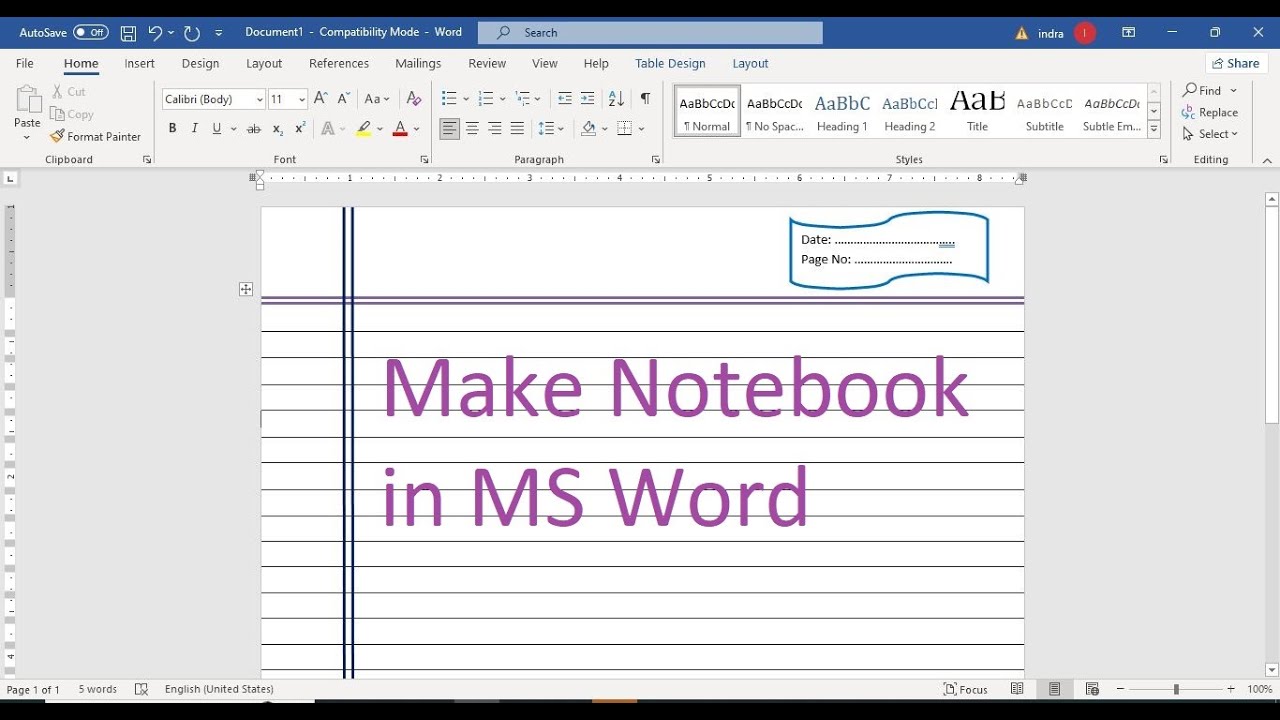Toggle Print Layout view
The height and width of the screenshot is (720, 1280).
1054,689
